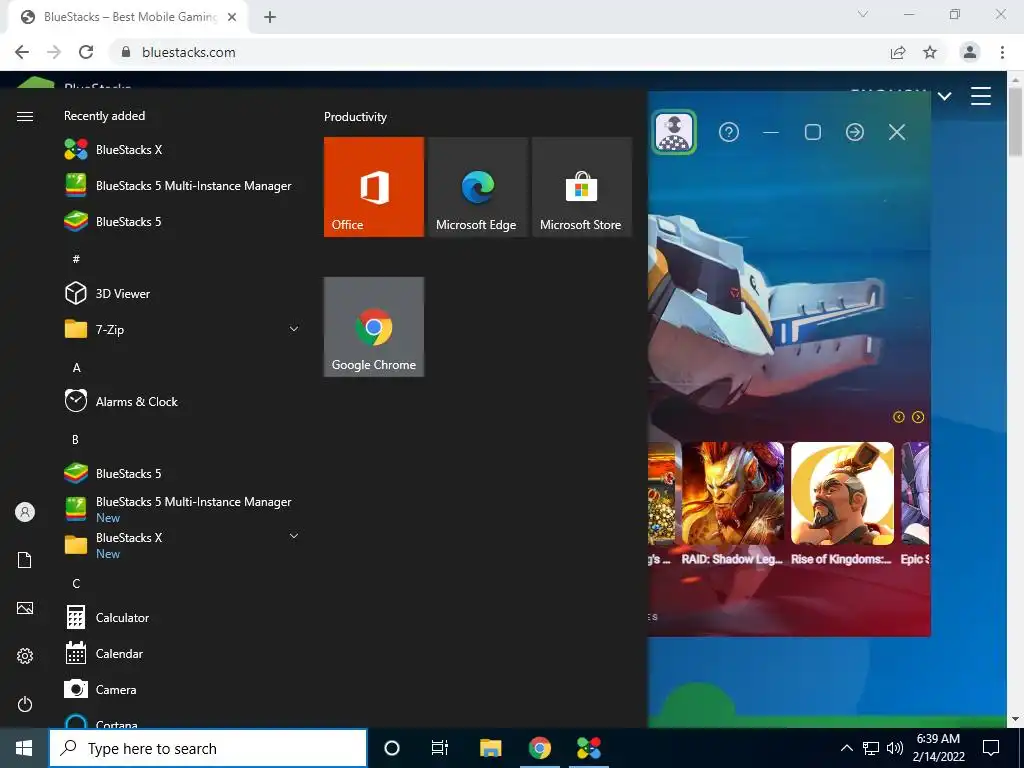
Task: Go back in Chrome
Action: click(x=22, y=52)
